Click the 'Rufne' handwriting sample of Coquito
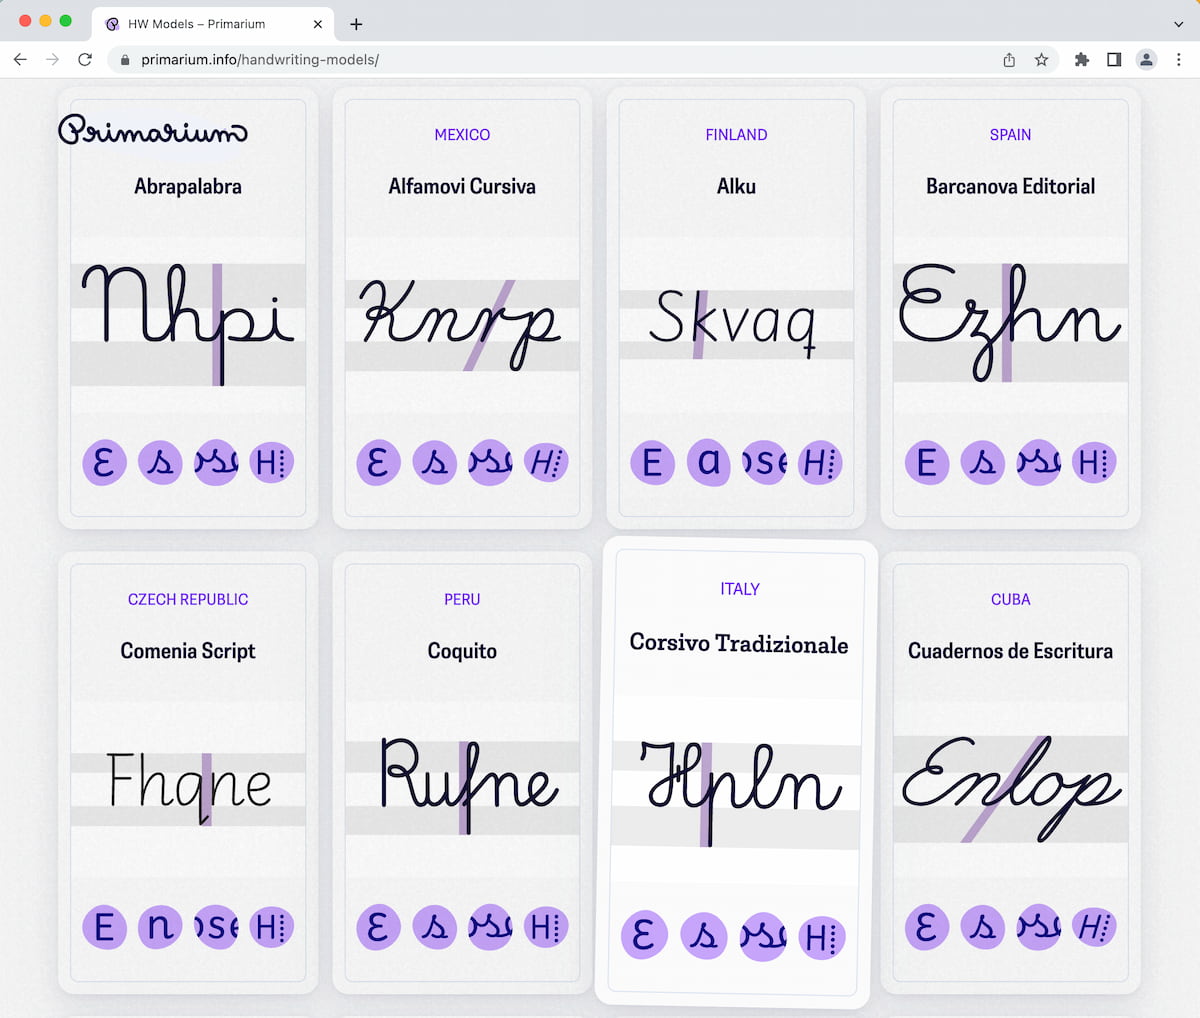This screenshot has height=1018, width=1200. click(x=462, y=788)
